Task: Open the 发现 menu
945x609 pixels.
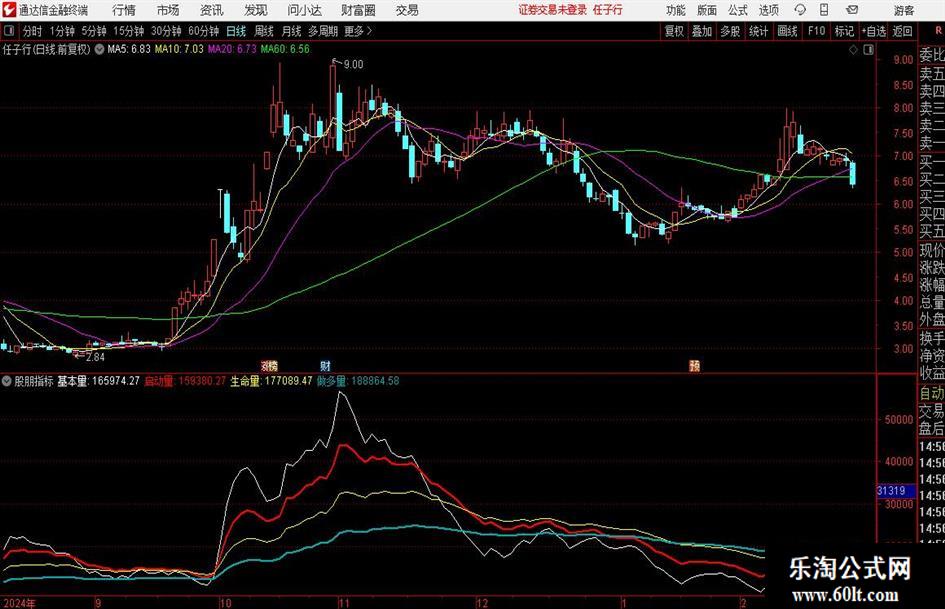Action: click(256, 10)
